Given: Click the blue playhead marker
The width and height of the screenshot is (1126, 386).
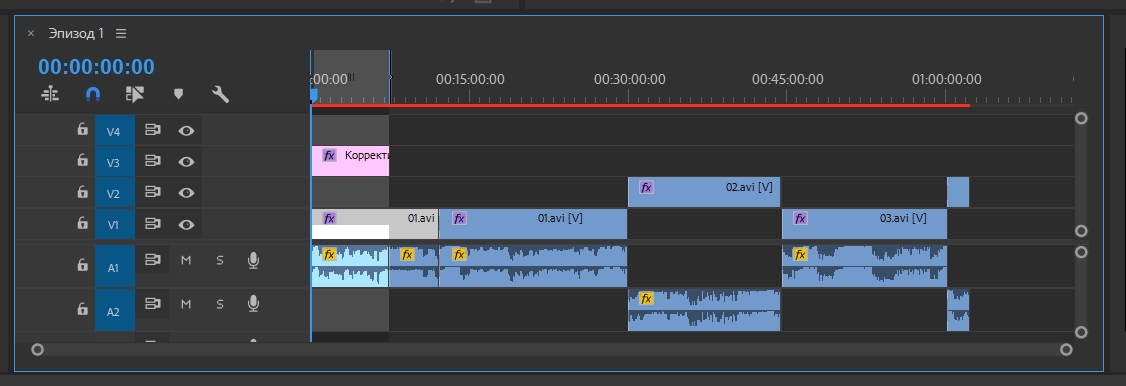Looking at the screenshot, I should tap(313, 95).
